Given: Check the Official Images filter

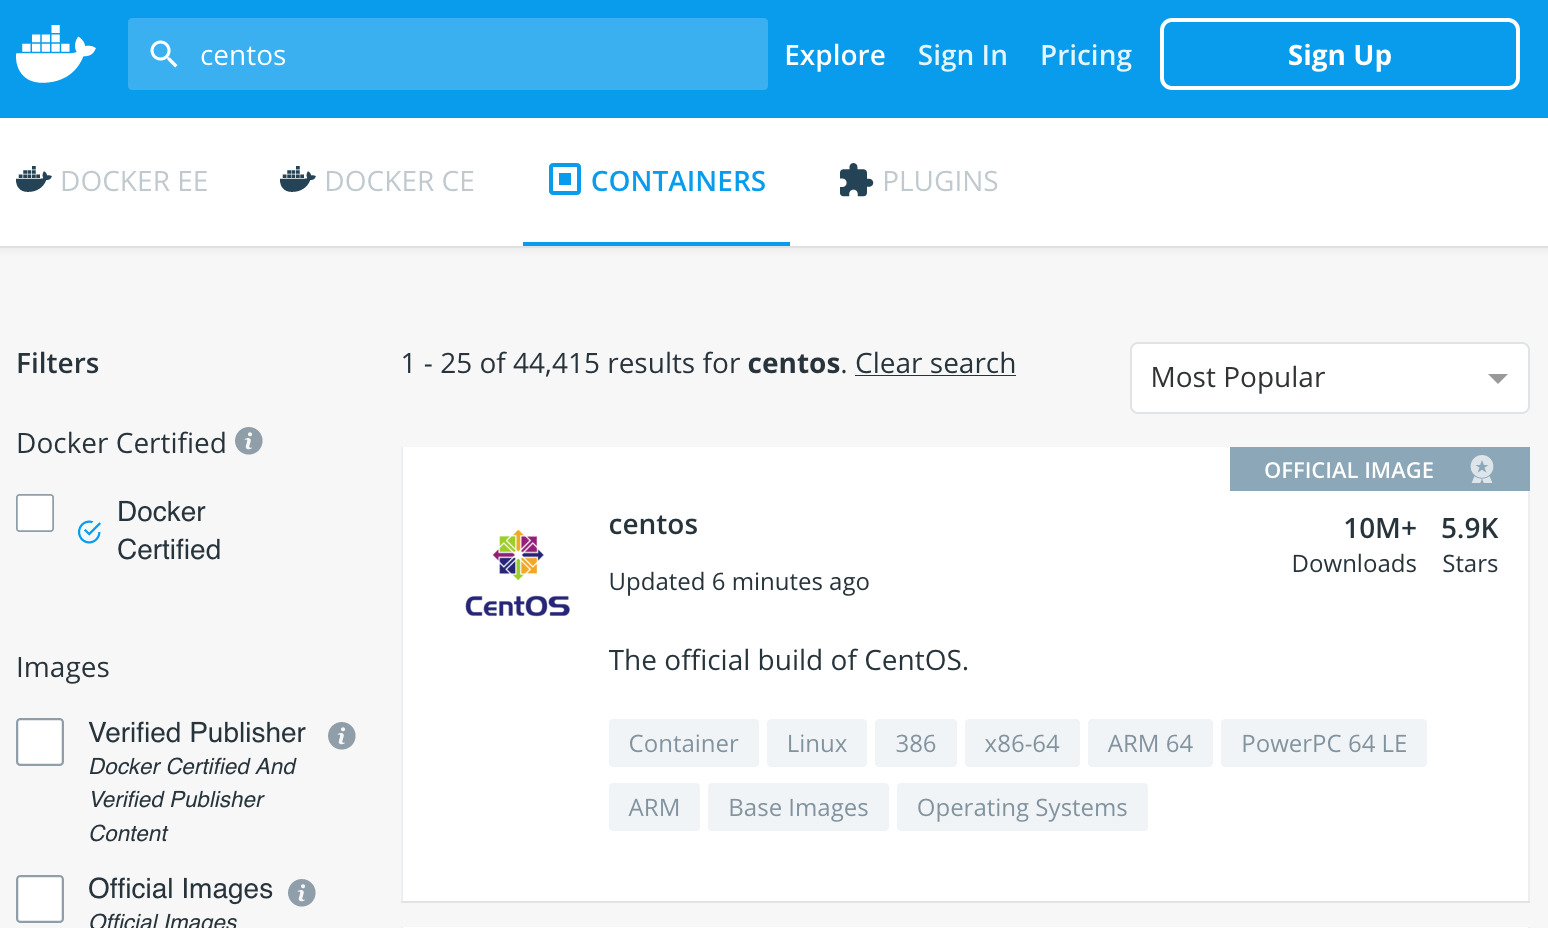Looking at the screenshot, I should tap(40, 898).
